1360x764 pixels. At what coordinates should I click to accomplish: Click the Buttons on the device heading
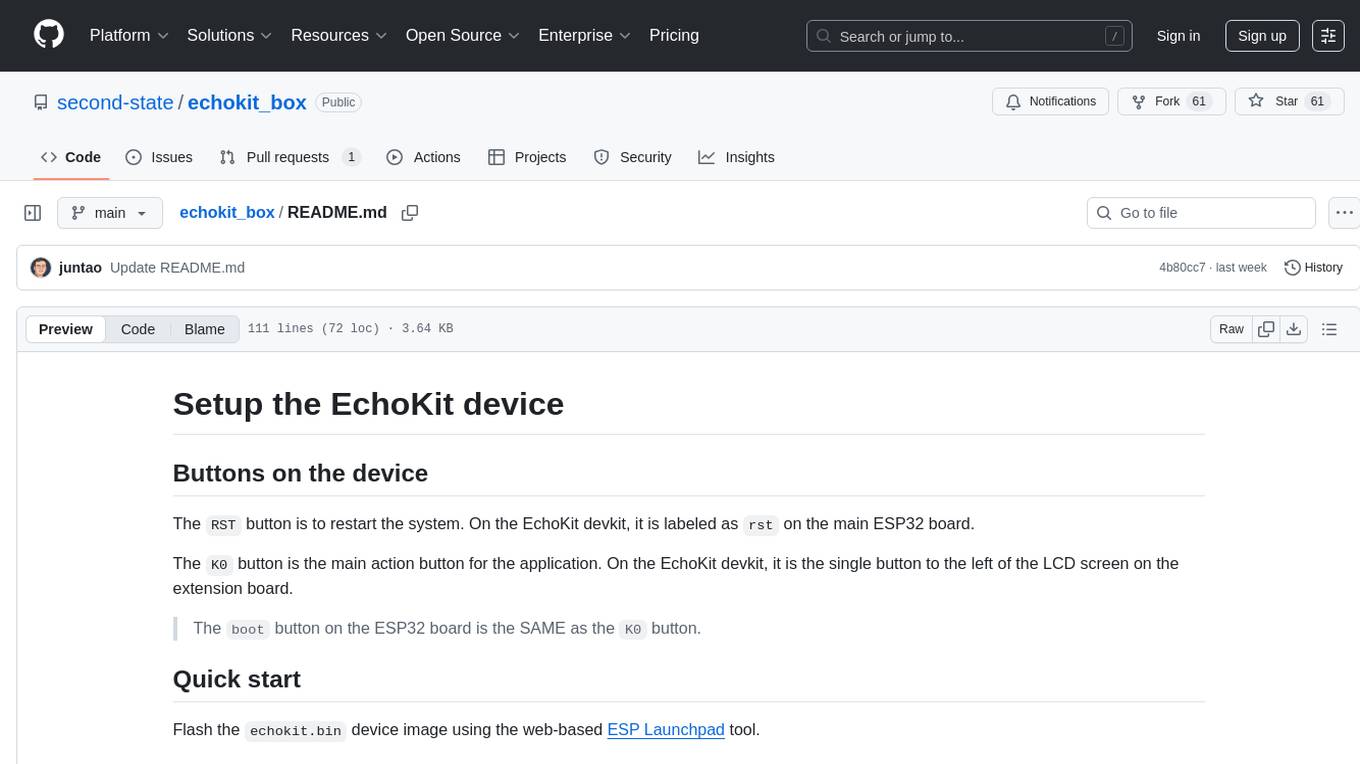tap(300, 473)
